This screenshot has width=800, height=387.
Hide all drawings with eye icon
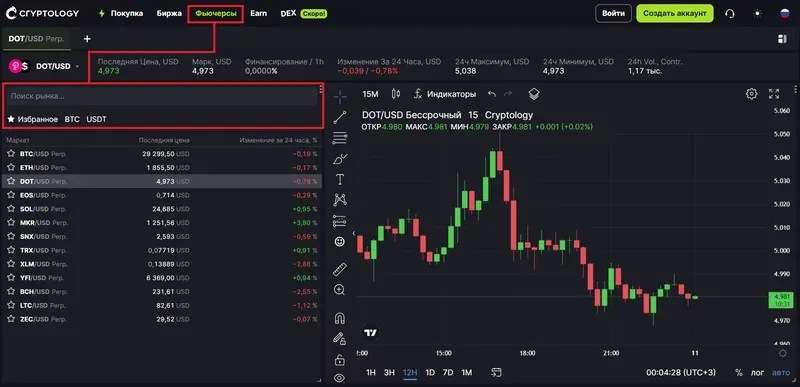[x=340, y=378]
